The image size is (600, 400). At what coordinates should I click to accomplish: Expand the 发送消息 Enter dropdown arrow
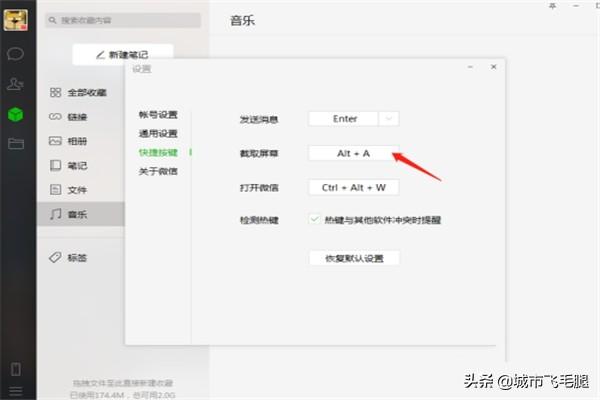pos(389,119)
